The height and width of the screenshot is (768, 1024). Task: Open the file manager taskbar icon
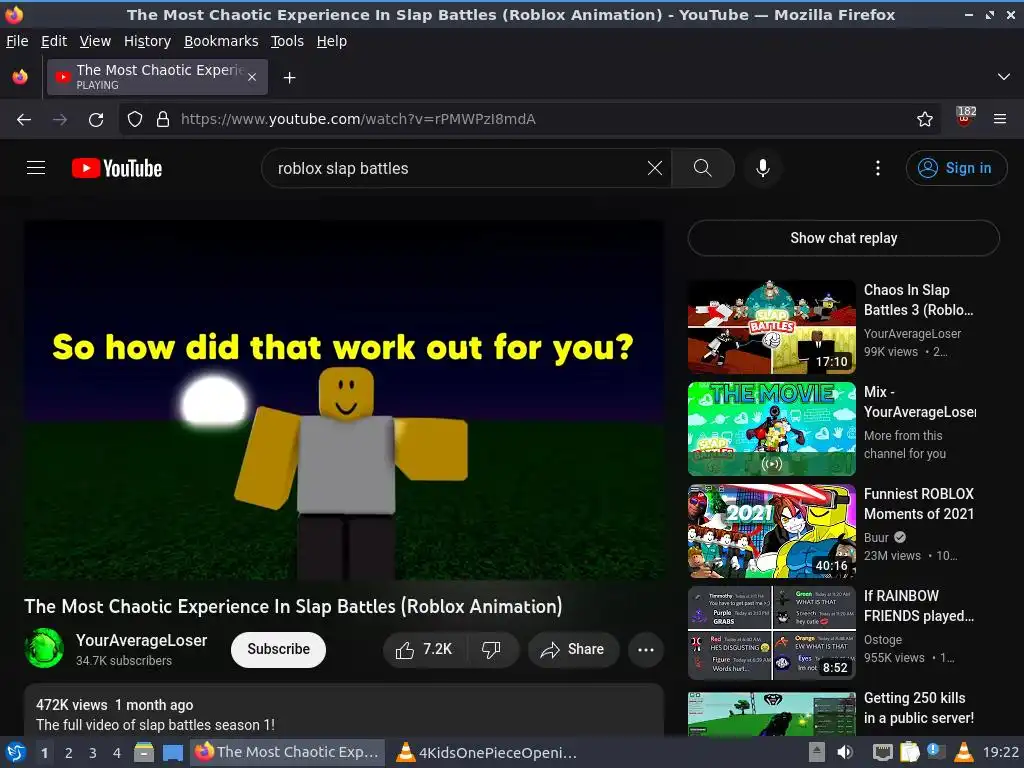[144, 752]
